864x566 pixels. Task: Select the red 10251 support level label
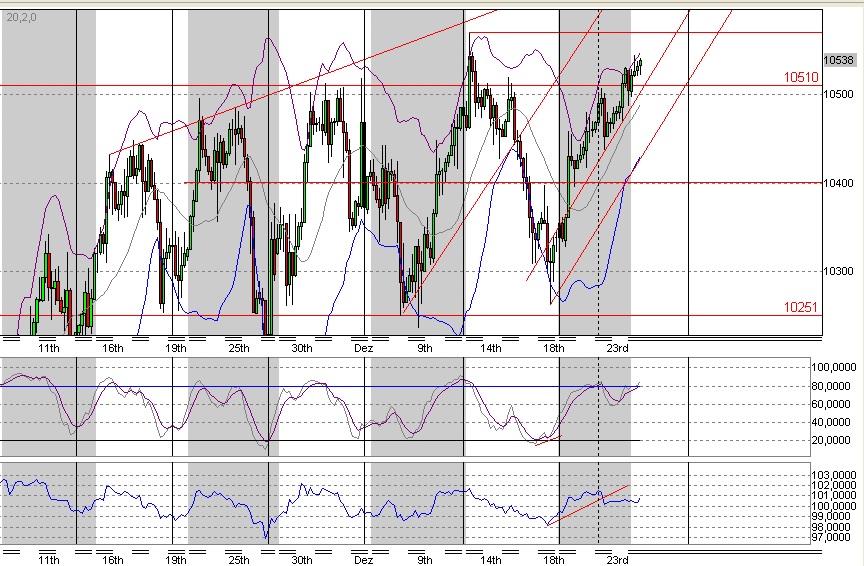tap(798, 305)
